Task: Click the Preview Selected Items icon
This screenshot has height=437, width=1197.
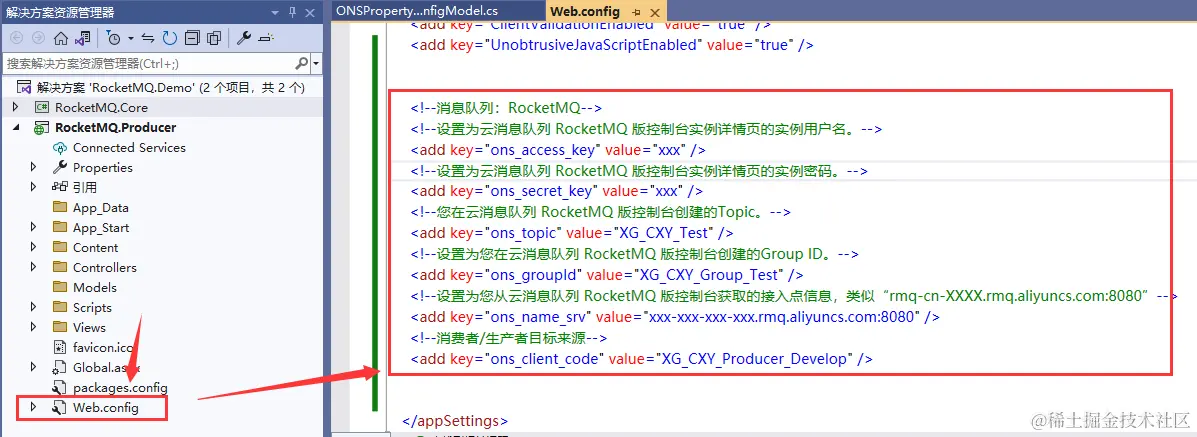Action: (266, 37)
